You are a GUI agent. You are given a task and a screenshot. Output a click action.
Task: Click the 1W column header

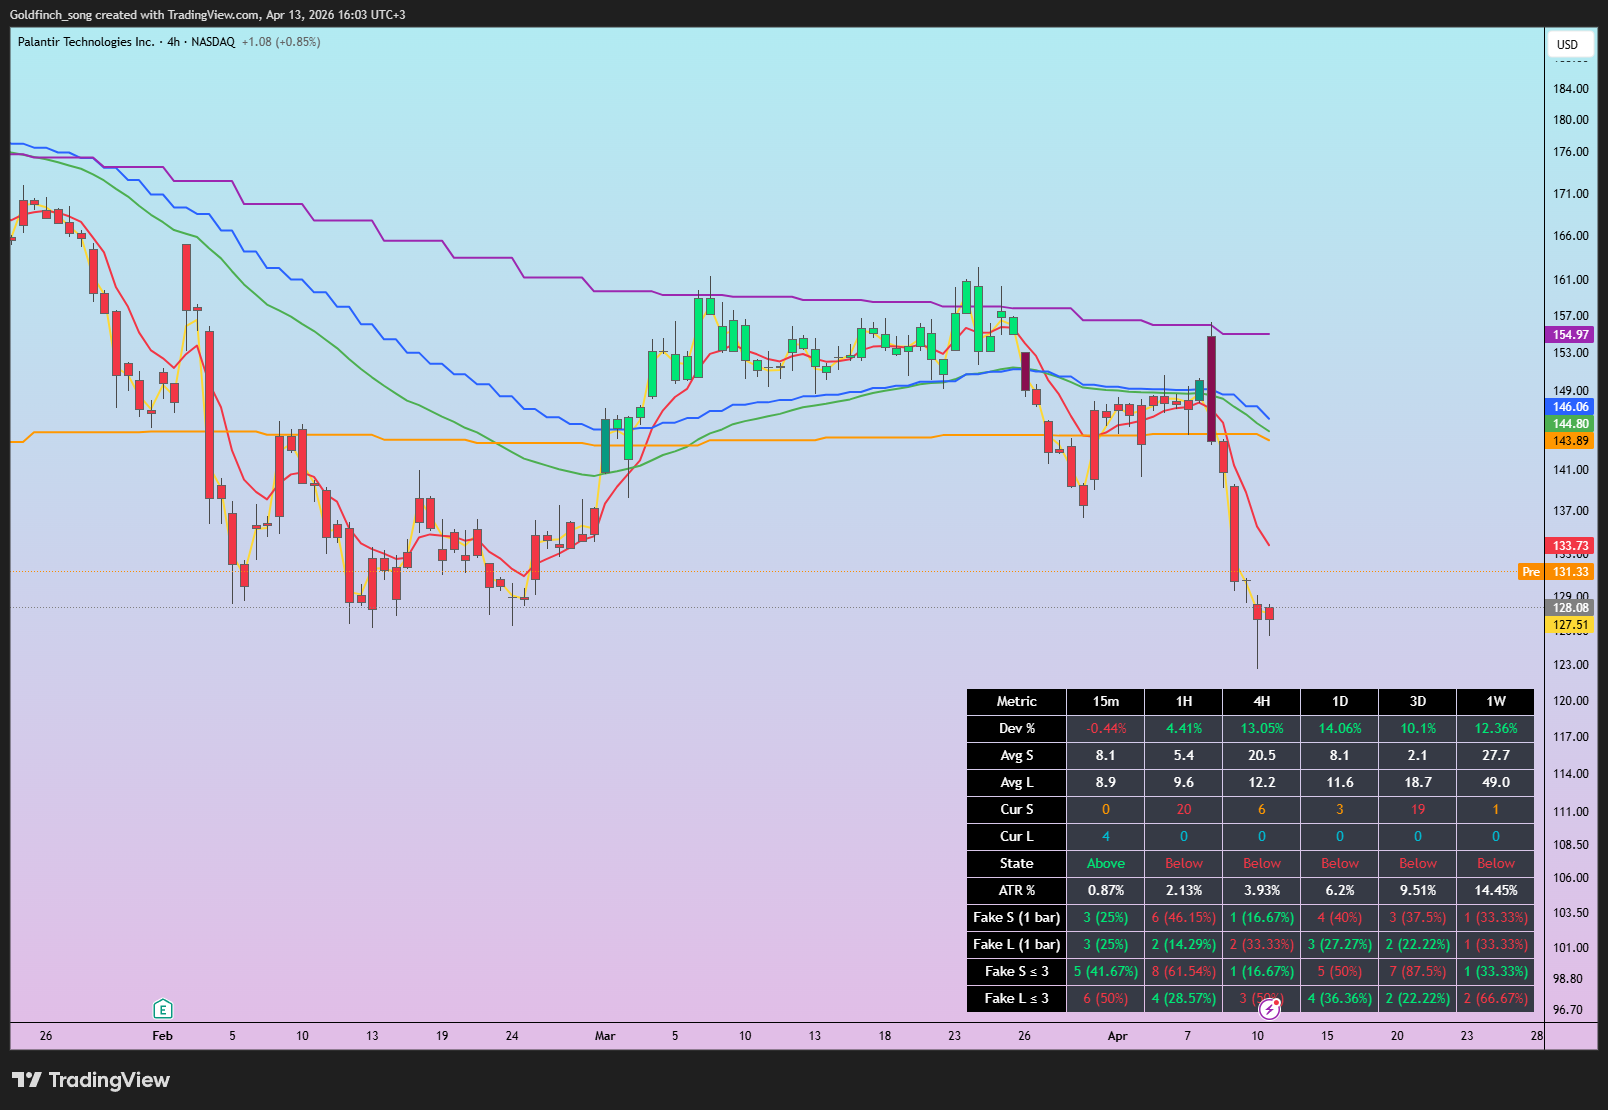pos(1496,702)
